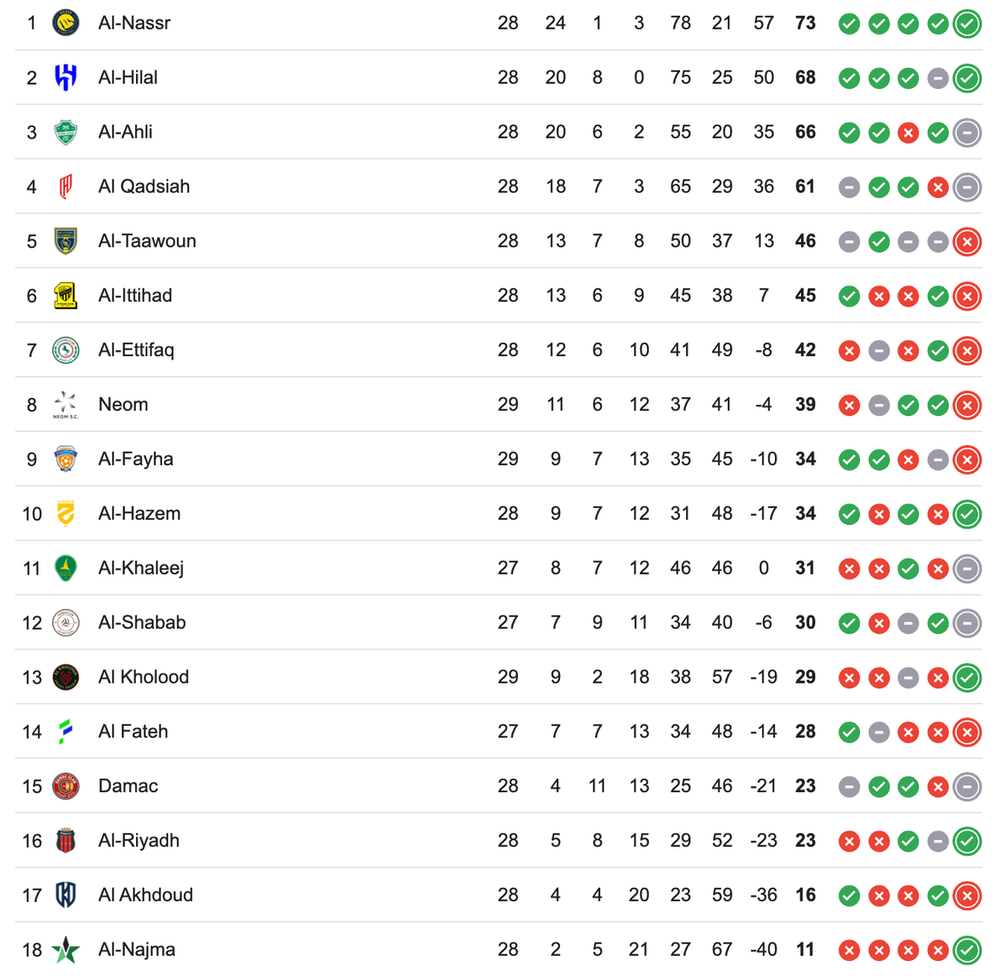Select the Al-Ettifaq team name
Viewport: 1000px width, 976px height.
pos(136,350)
